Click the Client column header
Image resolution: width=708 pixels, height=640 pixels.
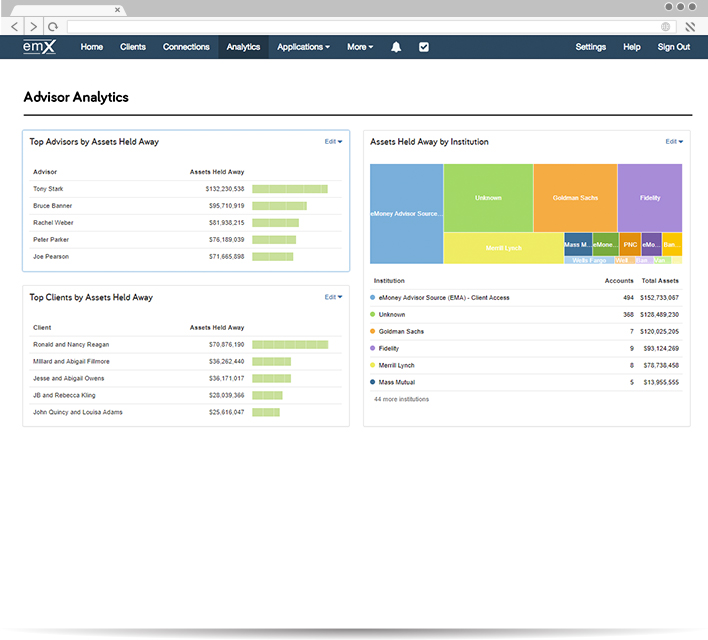[42, 327]
